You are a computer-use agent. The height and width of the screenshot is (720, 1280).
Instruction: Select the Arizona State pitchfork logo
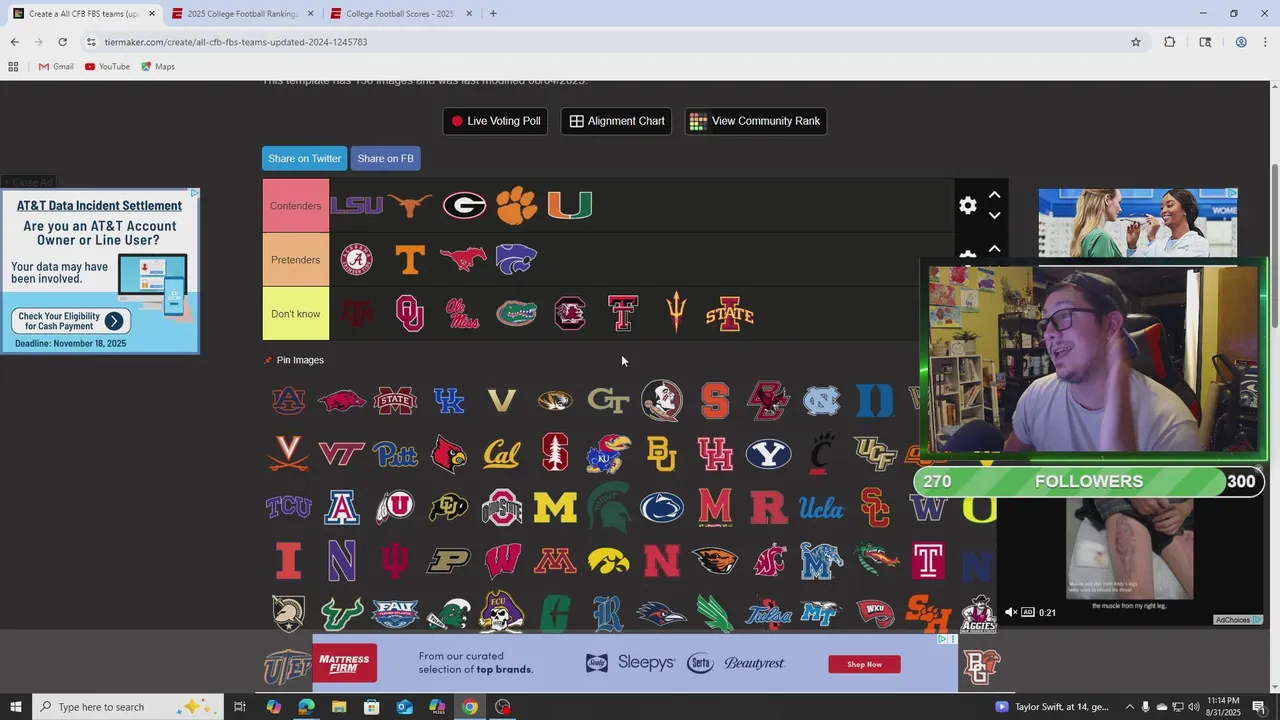[676, 313]
